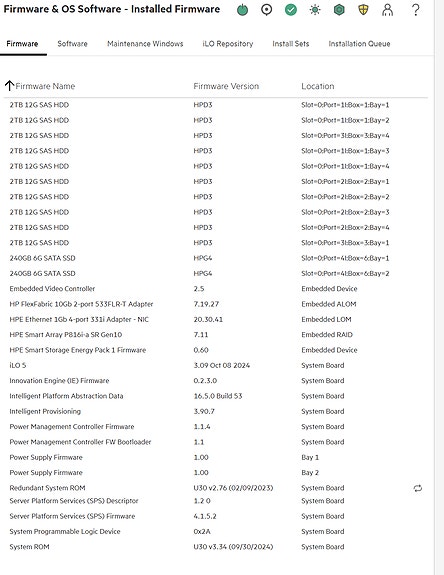Image resolution: width=444 pixels, height=575 pixels.
Task: Click the HPE Smart Array P816i-a row
Action: pyautogui.click(x=216, y=334)
